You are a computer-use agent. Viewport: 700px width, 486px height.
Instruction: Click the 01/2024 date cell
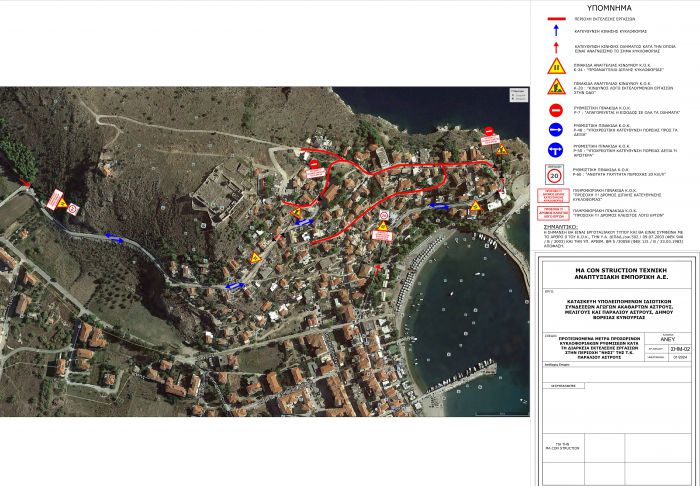[x=680, y=357]
